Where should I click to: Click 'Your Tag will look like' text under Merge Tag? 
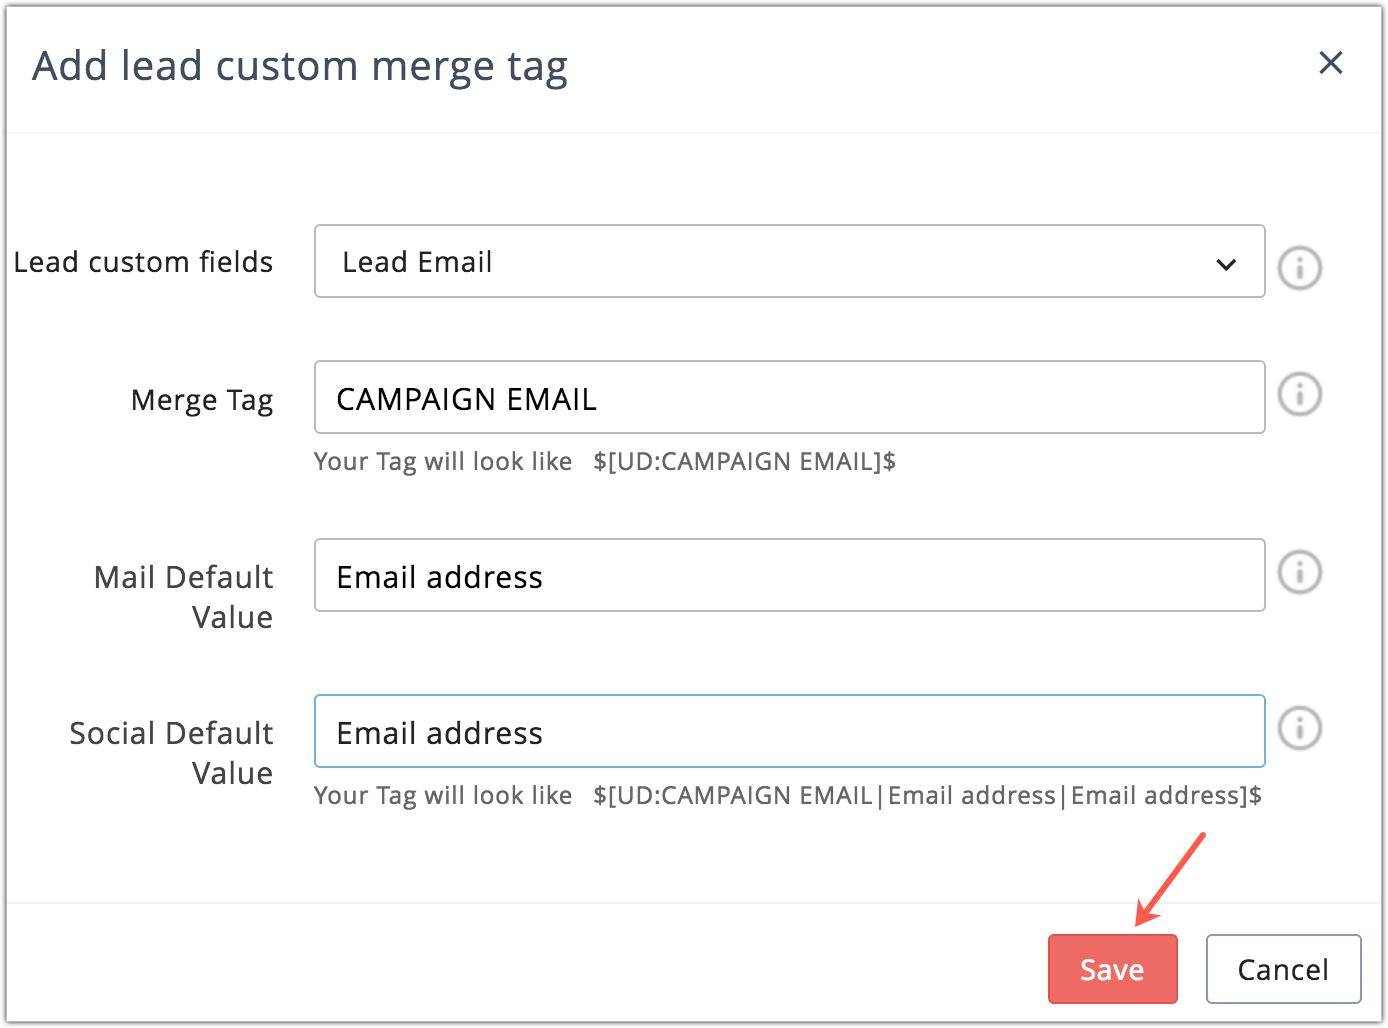pyautogui.click(x=443, y=461)
